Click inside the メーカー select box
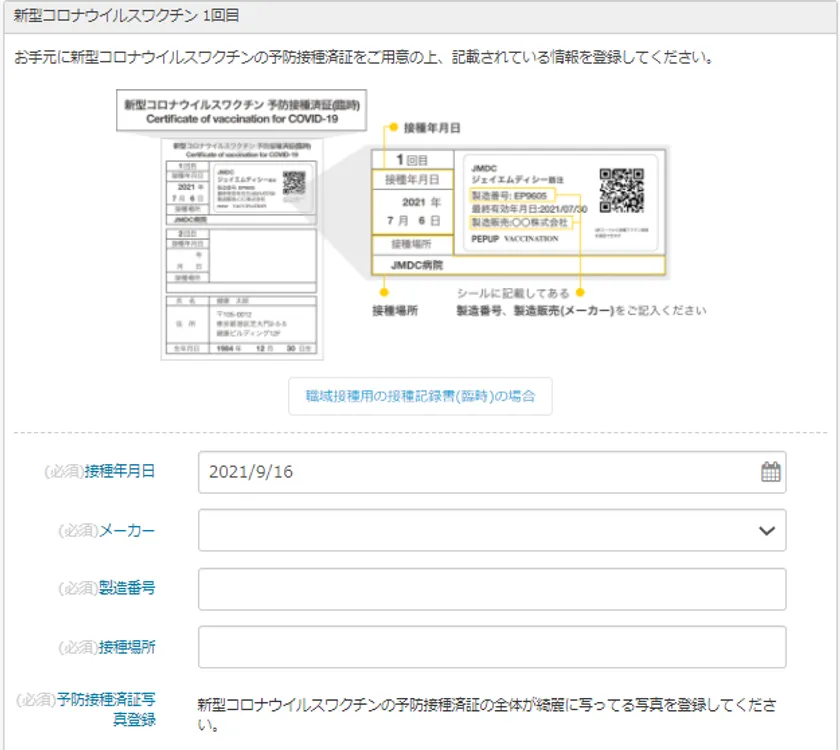 (x=480, y=530)
